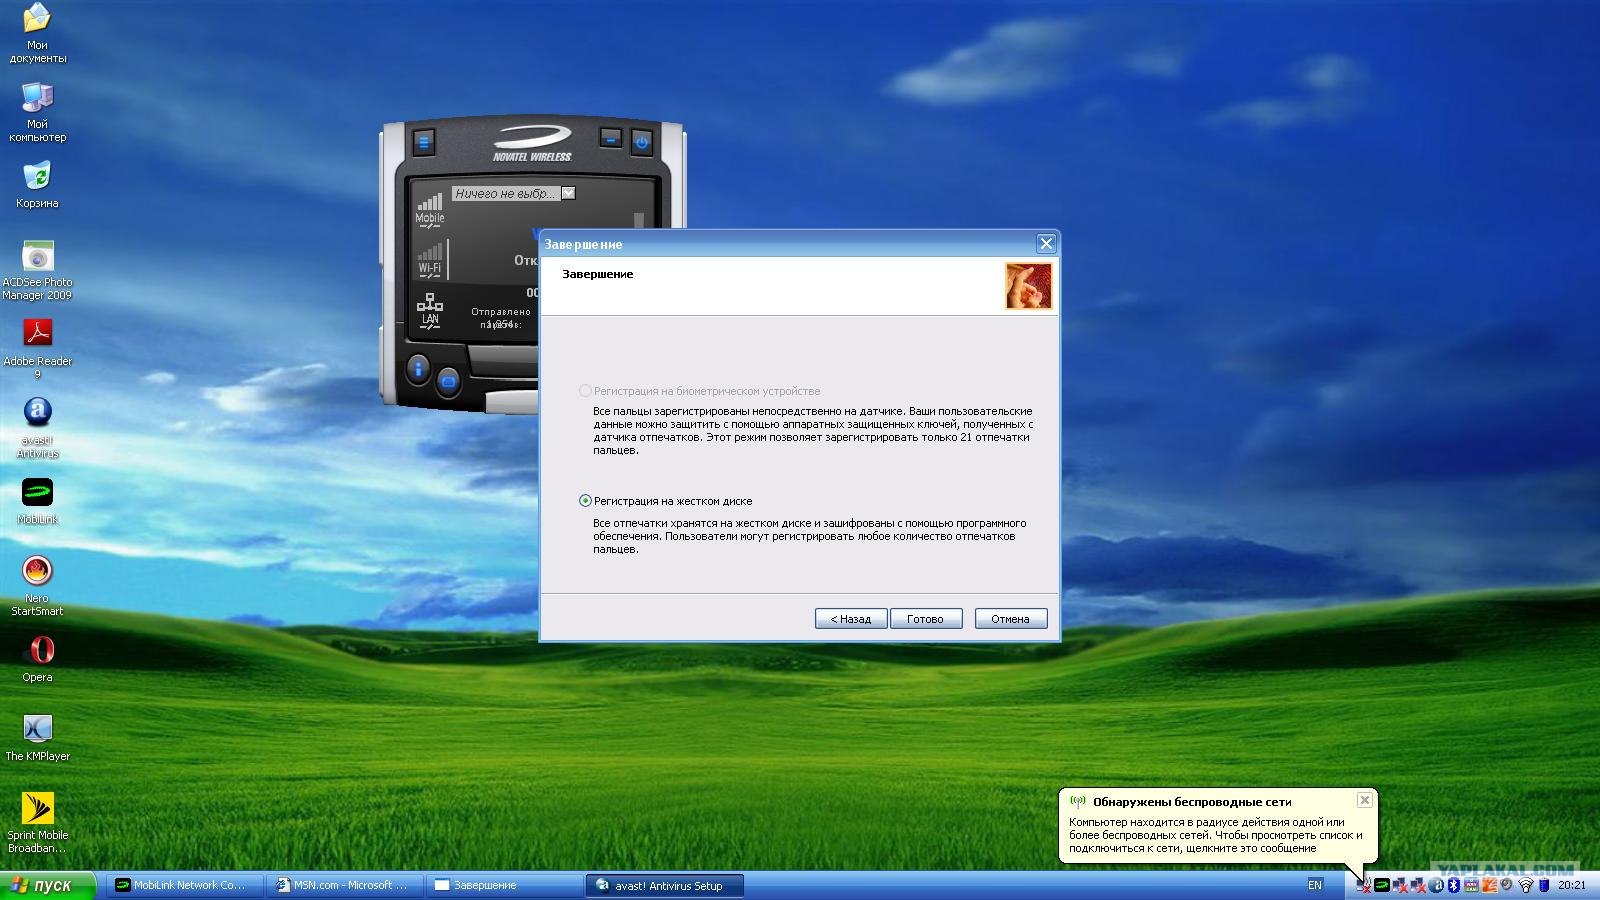Click the EN language indicator
The height and width of the screenshot is (900, 1600).
pos(1315,885)
